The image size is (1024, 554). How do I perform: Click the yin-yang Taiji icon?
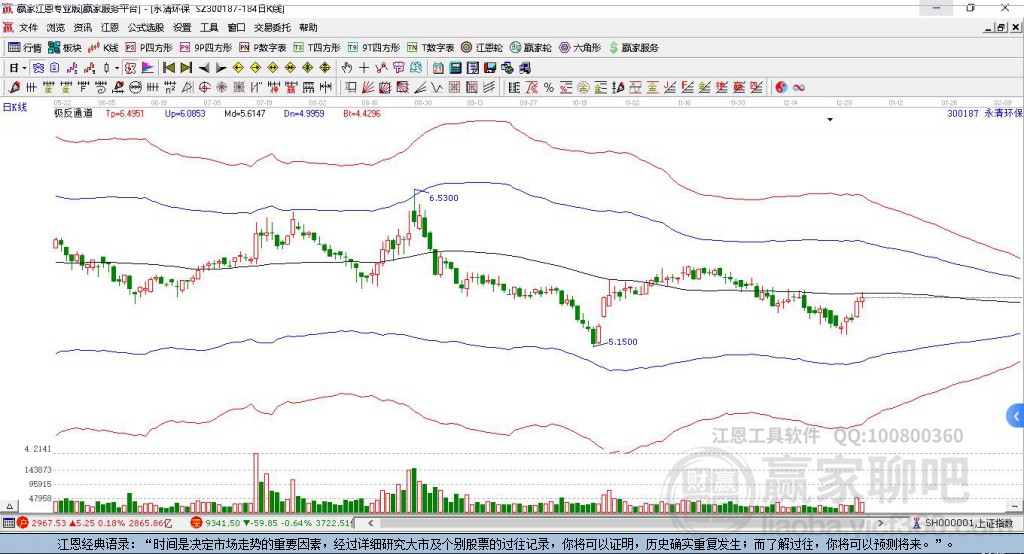pyautogui.click(x=781, y=87)
